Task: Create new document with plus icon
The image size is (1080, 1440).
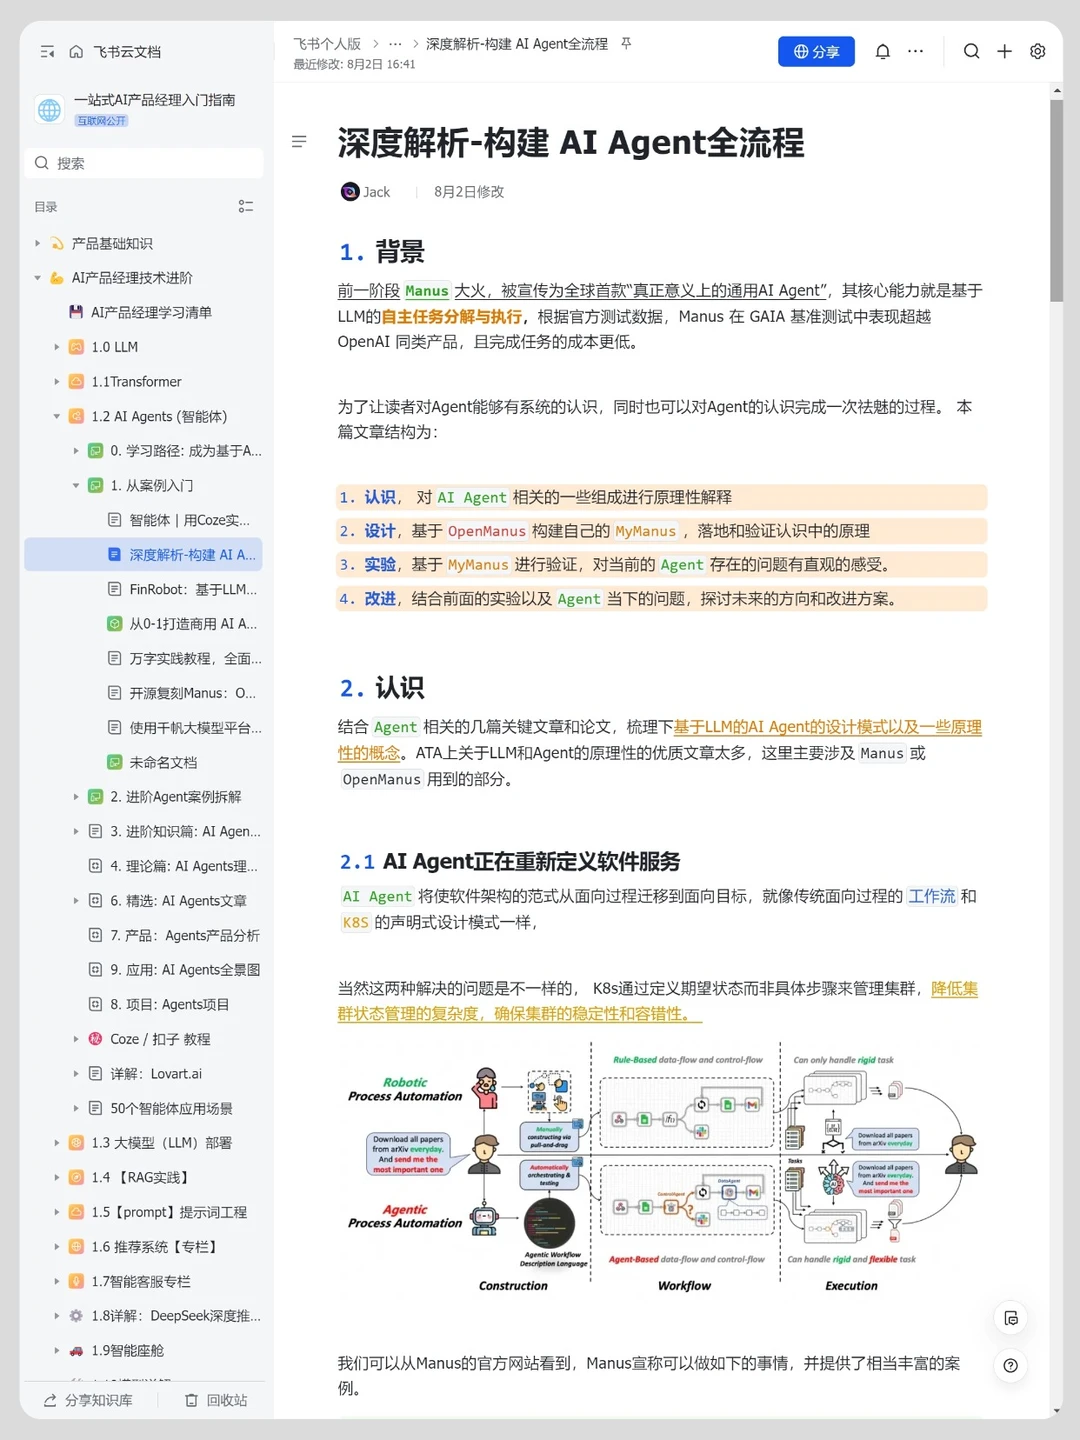Action: (1004, 51)
